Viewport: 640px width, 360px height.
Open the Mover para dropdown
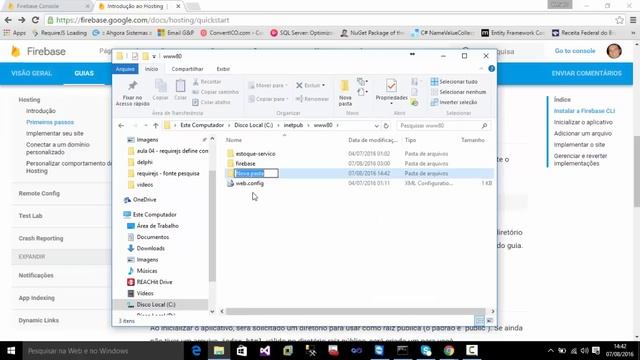(x=268, y=85)
